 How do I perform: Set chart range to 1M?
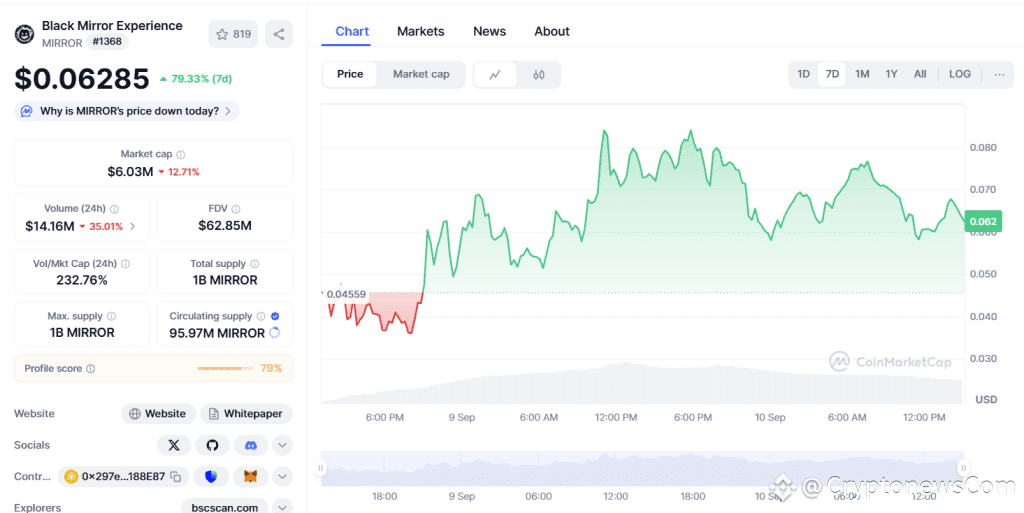[862, 74]
